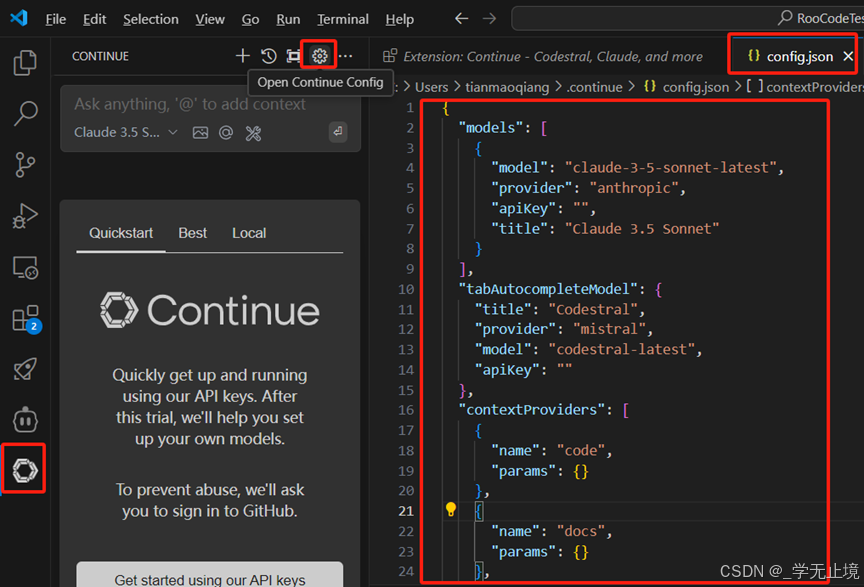This screenshot has height=587, width=864.
Task: Open the Search view in activity bar
Action: click(x=25, y=113)
